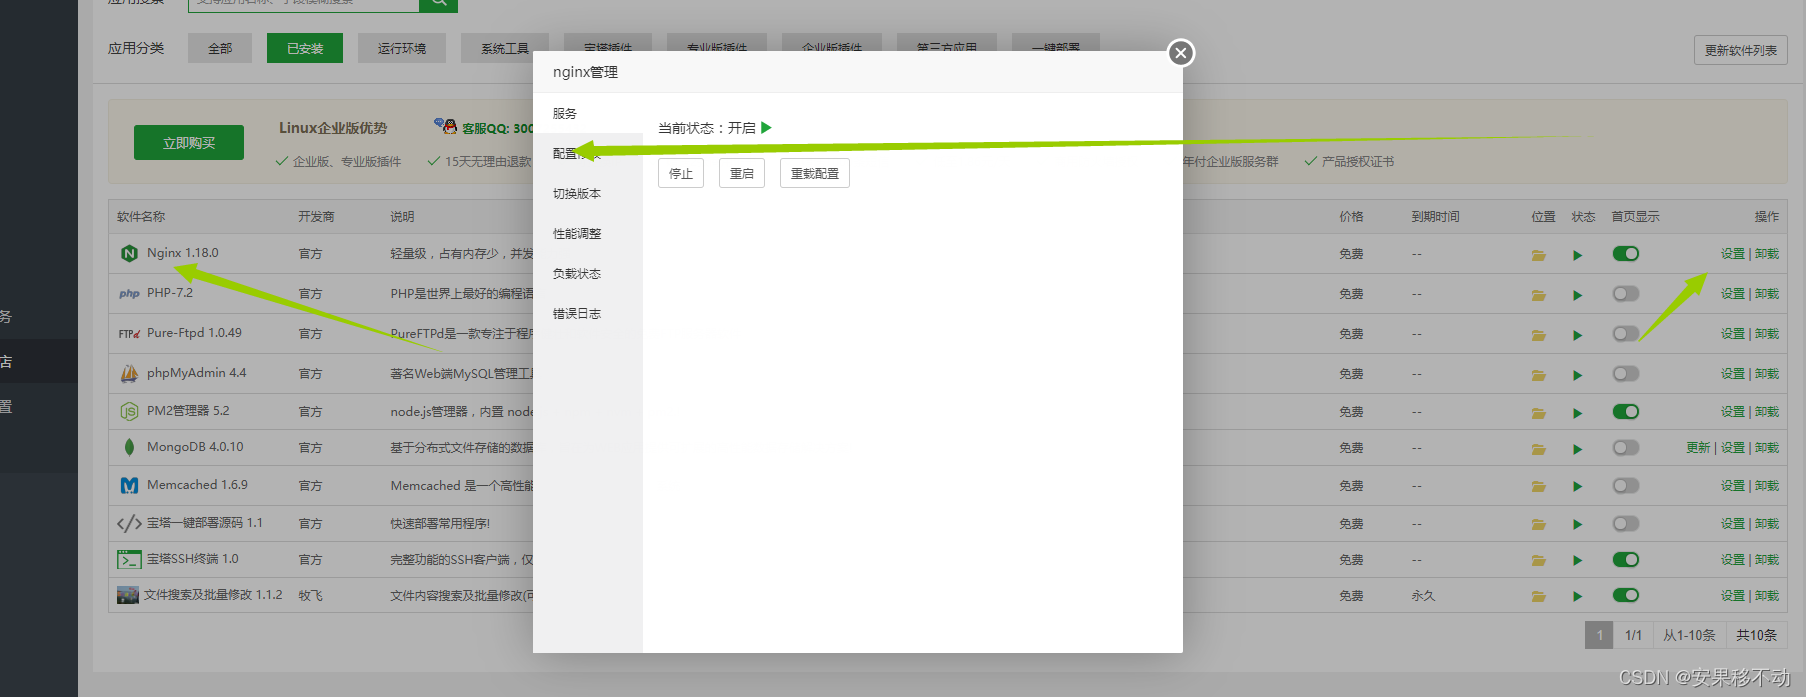The height and width of the screenshot is (697, 1806).
Task: Click the 重启 restart button
Action: tap(742, 173)
